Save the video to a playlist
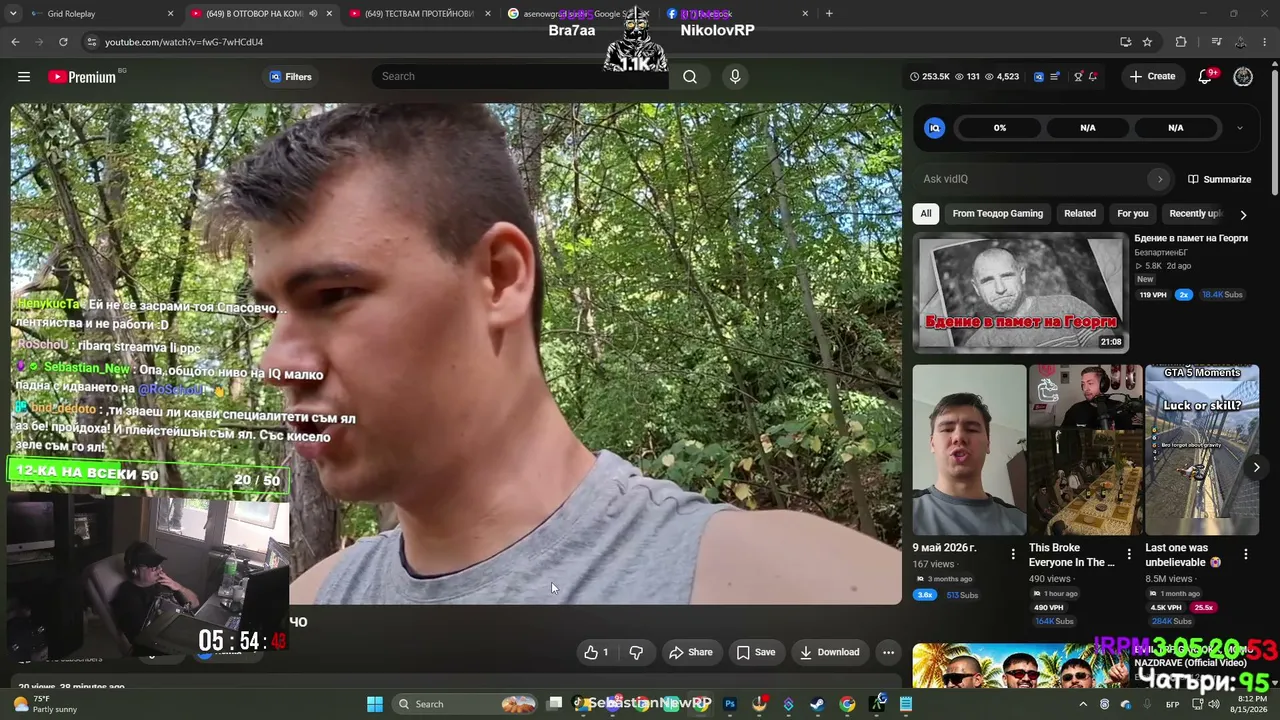 pyautogui.click(x=756, y=652)
